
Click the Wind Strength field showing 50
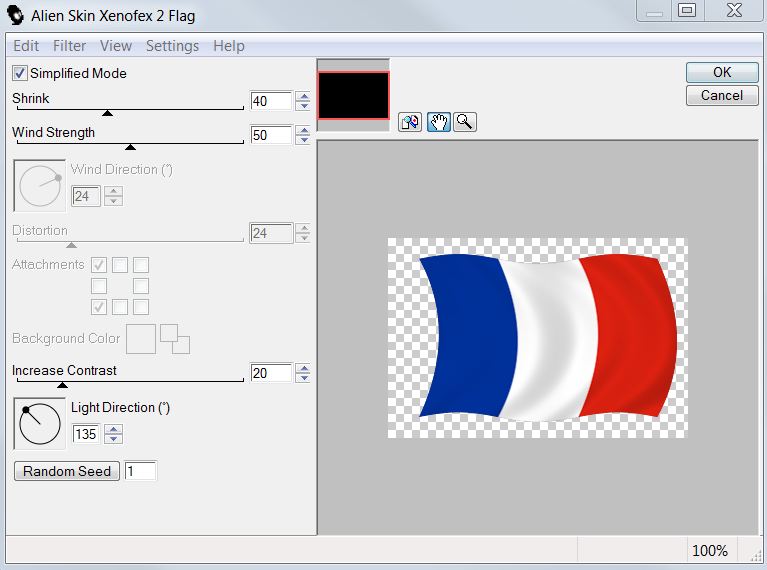271,135
